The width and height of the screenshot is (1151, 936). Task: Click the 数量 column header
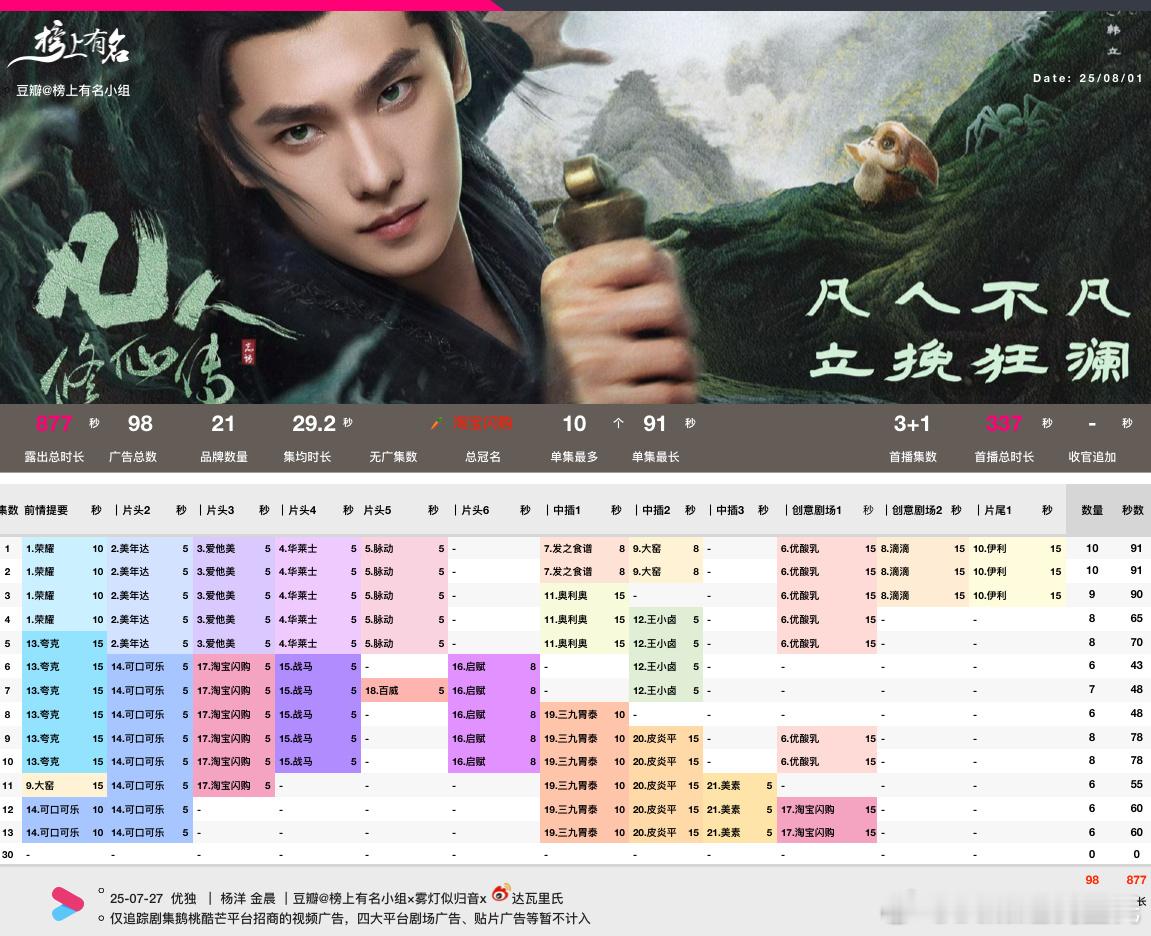click(1092, 509)
